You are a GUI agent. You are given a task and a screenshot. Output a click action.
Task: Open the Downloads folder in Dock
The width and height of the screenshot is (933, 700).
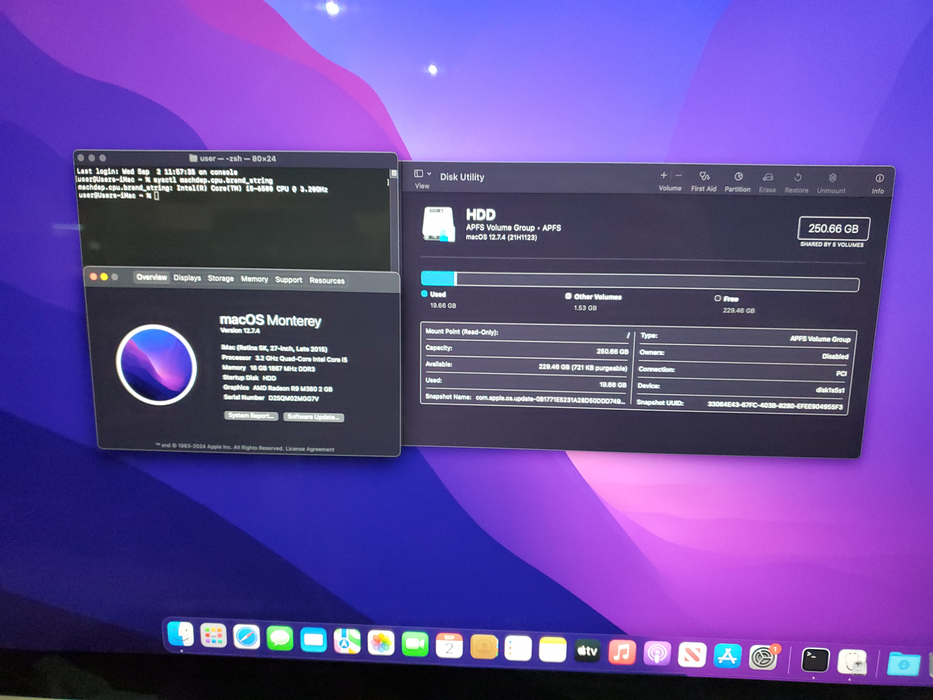[x=903, y=664]
